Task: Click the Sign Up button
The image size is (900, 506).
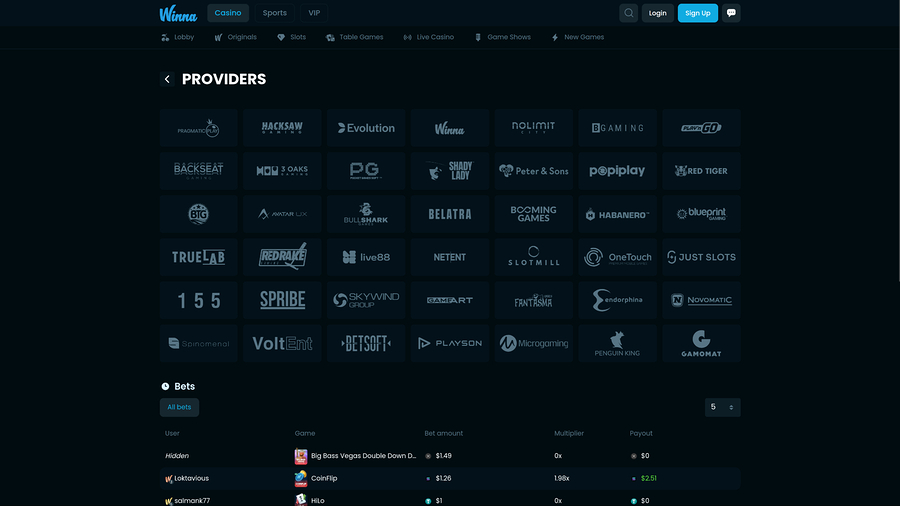Action: [x=697, y=13]
